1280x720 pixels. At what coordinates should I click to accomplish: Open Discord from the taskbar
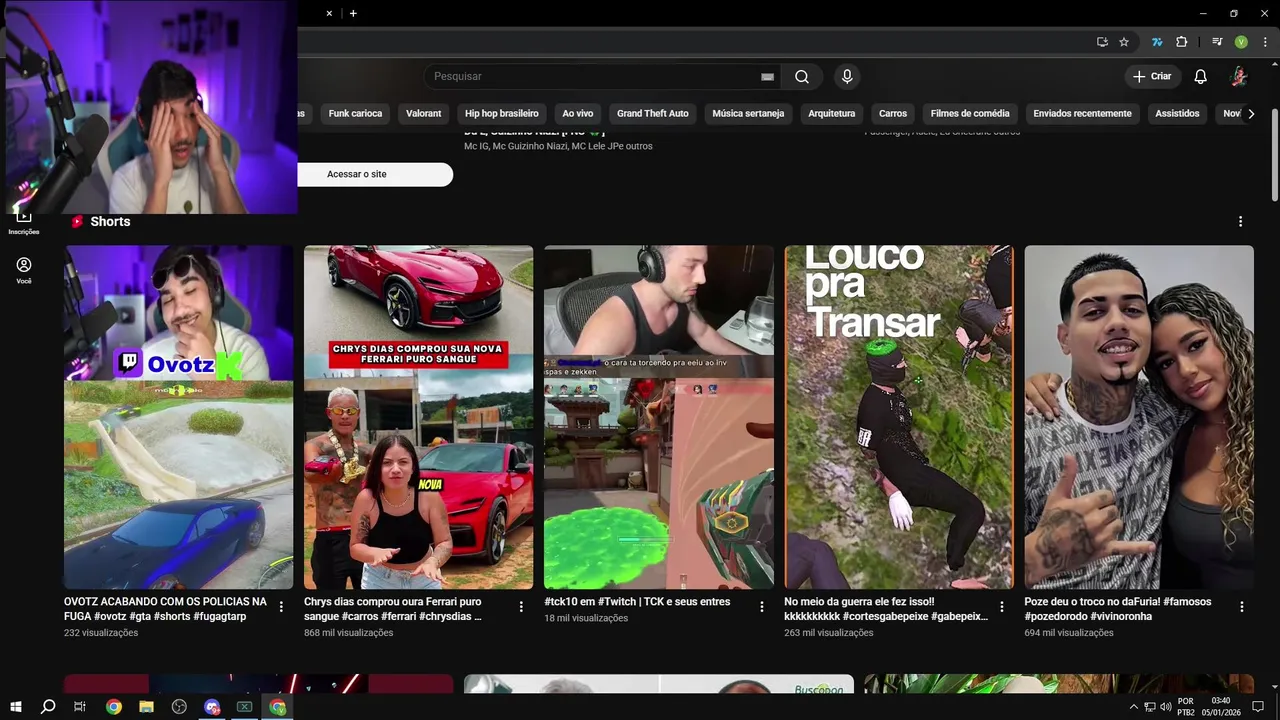pos(212,707)
